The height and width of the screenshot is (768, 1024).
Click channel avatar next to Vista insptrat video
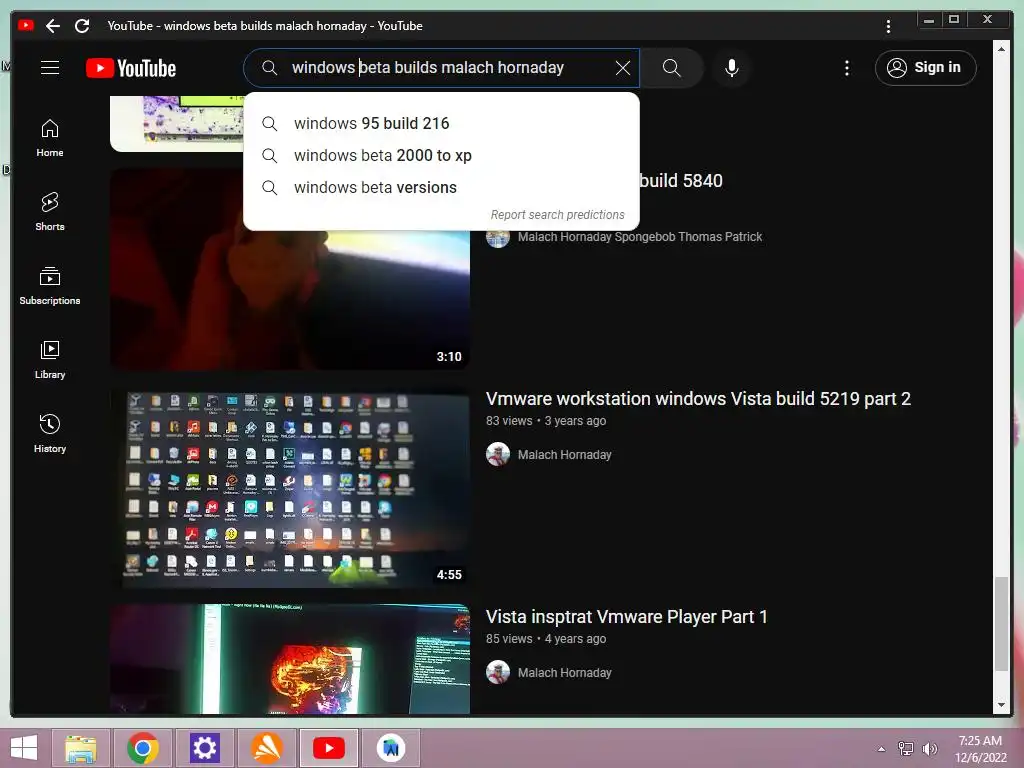tap(498, 673)
